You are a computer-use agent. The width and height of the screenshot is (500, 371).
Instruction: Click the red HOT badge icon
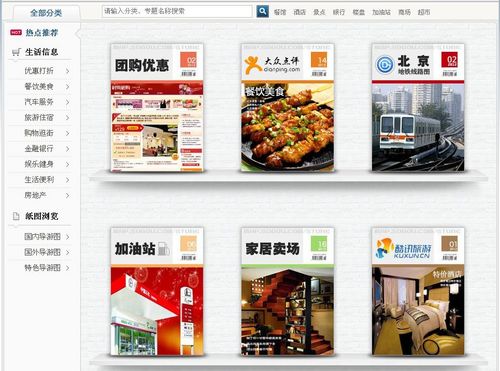pos(16,32)
